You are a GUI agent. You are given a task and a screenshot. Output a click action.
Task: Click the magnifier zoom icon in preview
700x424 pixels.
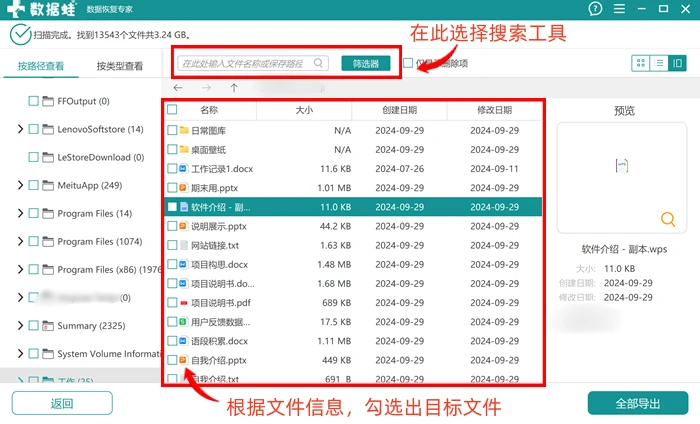tap(668, 219)
